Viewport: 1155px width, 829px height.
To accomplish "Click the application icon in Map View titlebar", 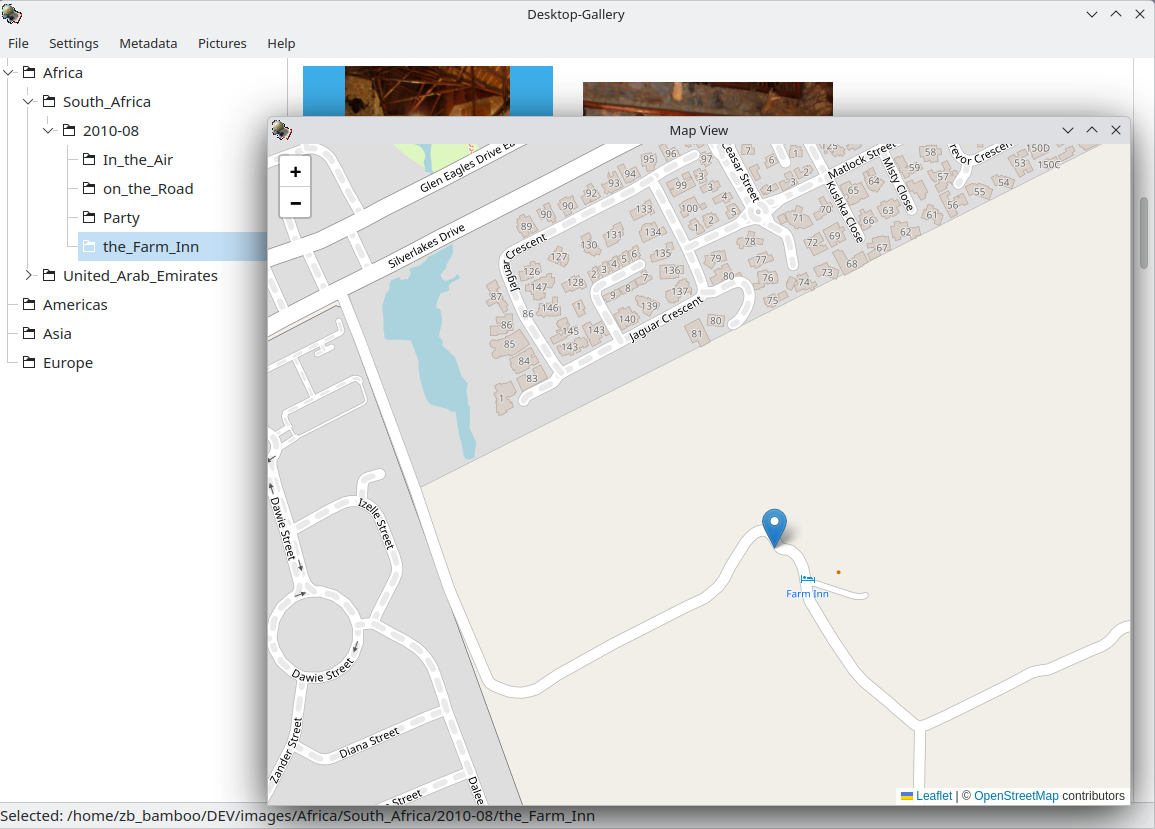I will tap(280, 130).
